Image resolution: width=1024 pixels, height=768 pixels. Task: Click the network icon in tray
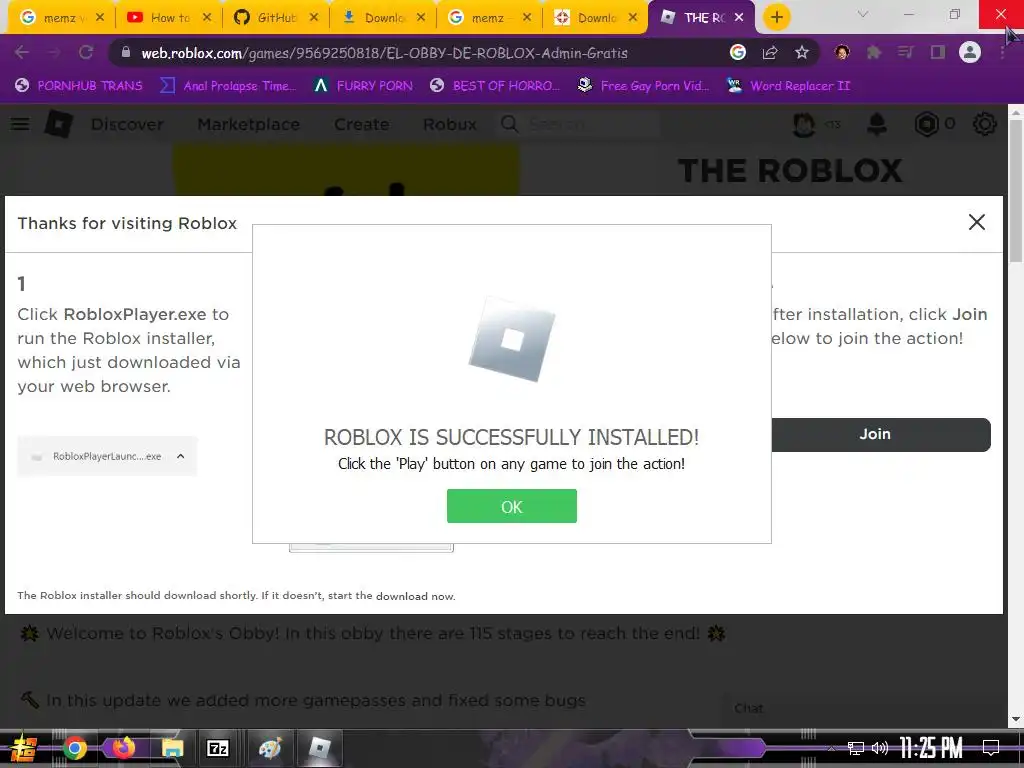(x=855, y=748)
